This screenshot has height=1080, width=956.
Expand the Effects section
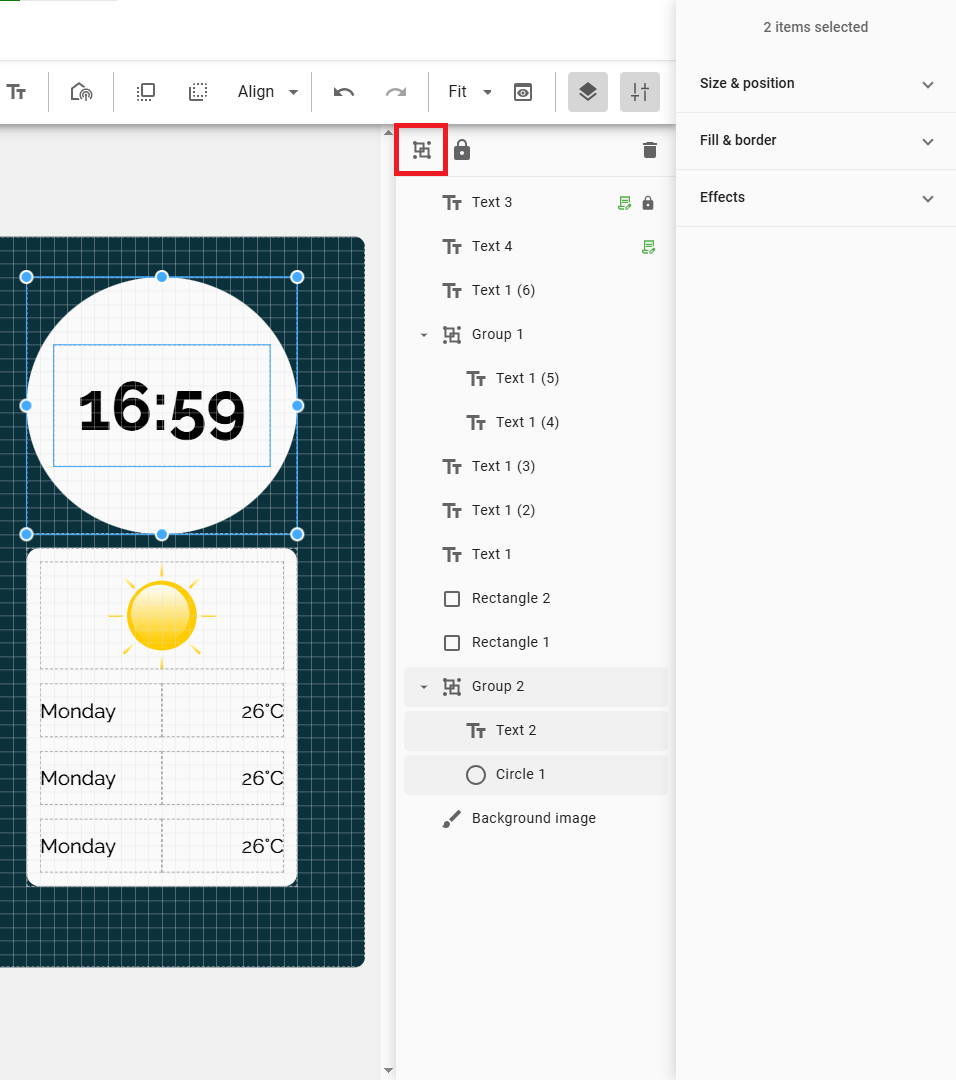pyautogui.click(x=815, y=198)
